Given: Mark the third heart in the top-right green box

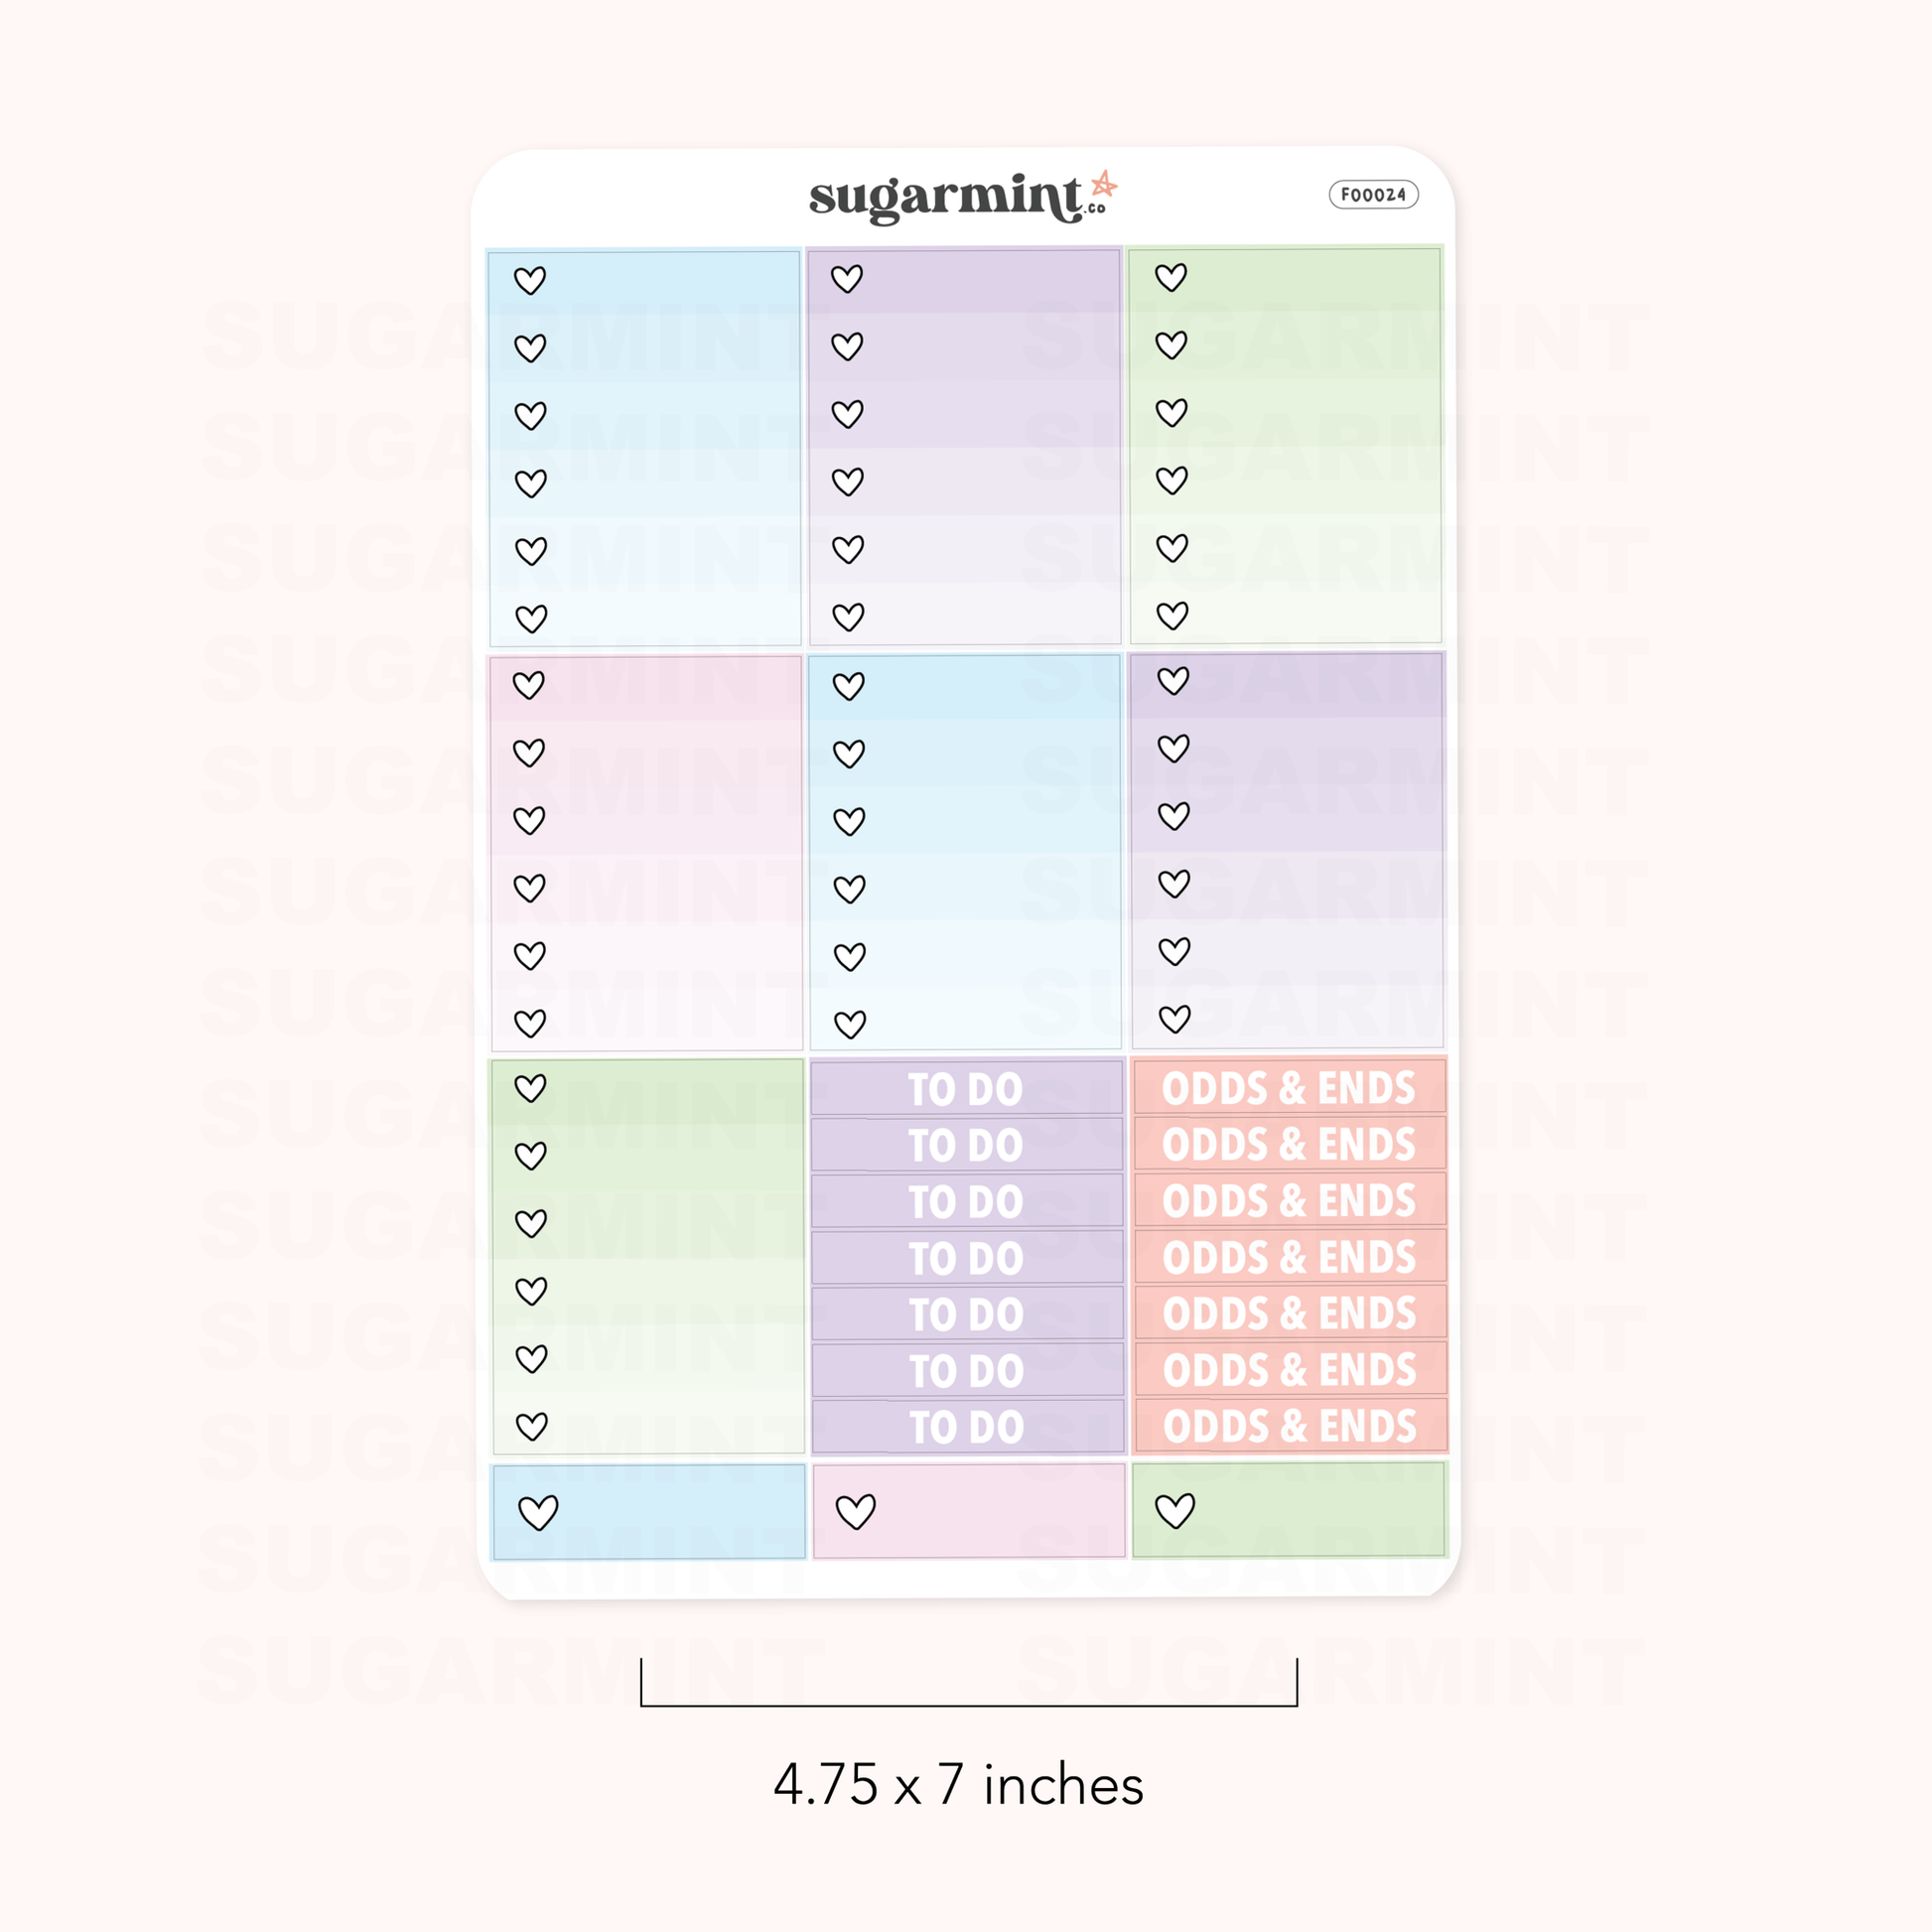Looking at the screenshot, I should [x=1171, y=412].
